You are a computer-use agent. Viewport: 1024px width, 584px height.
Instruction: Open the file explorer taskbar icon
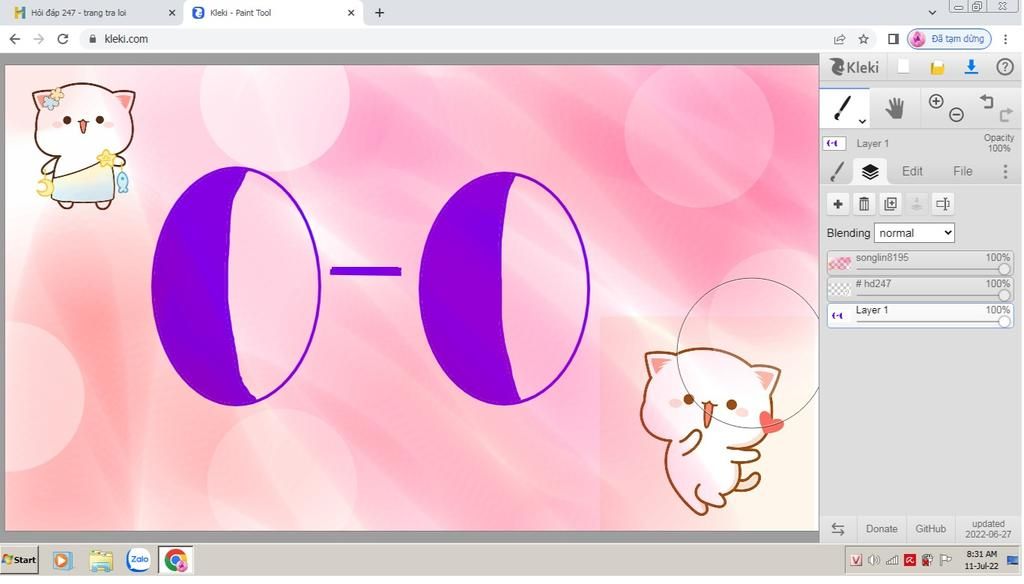tap(101, 560)
